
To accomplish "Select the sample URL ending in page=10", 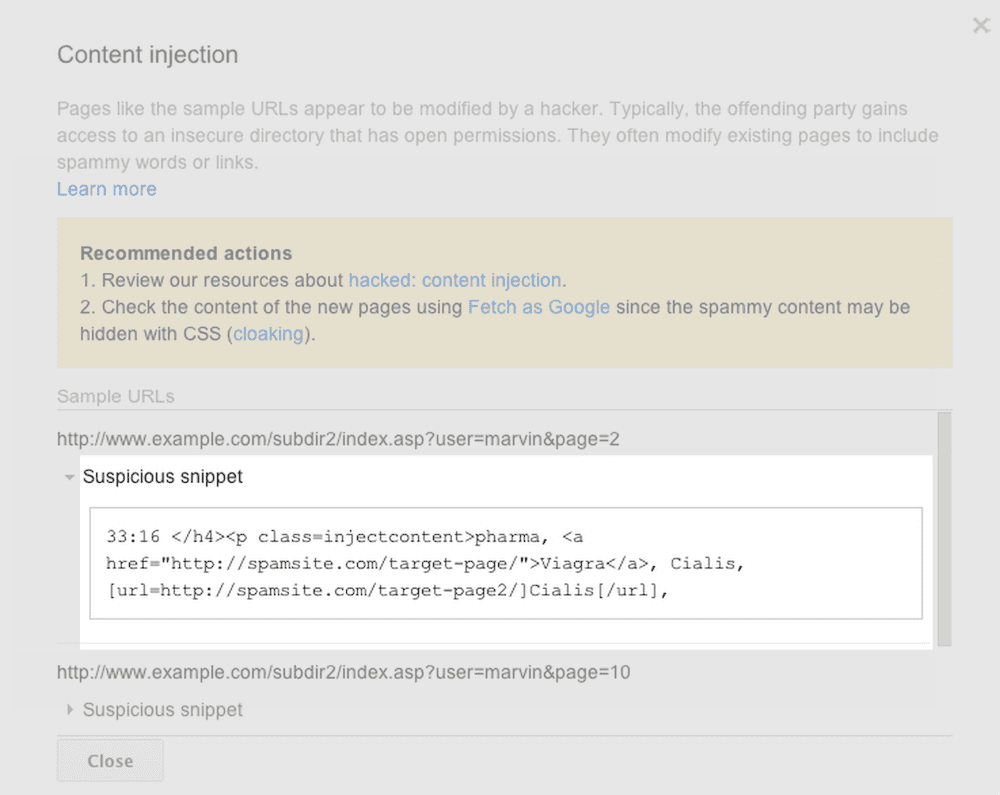I will (343, 672).
